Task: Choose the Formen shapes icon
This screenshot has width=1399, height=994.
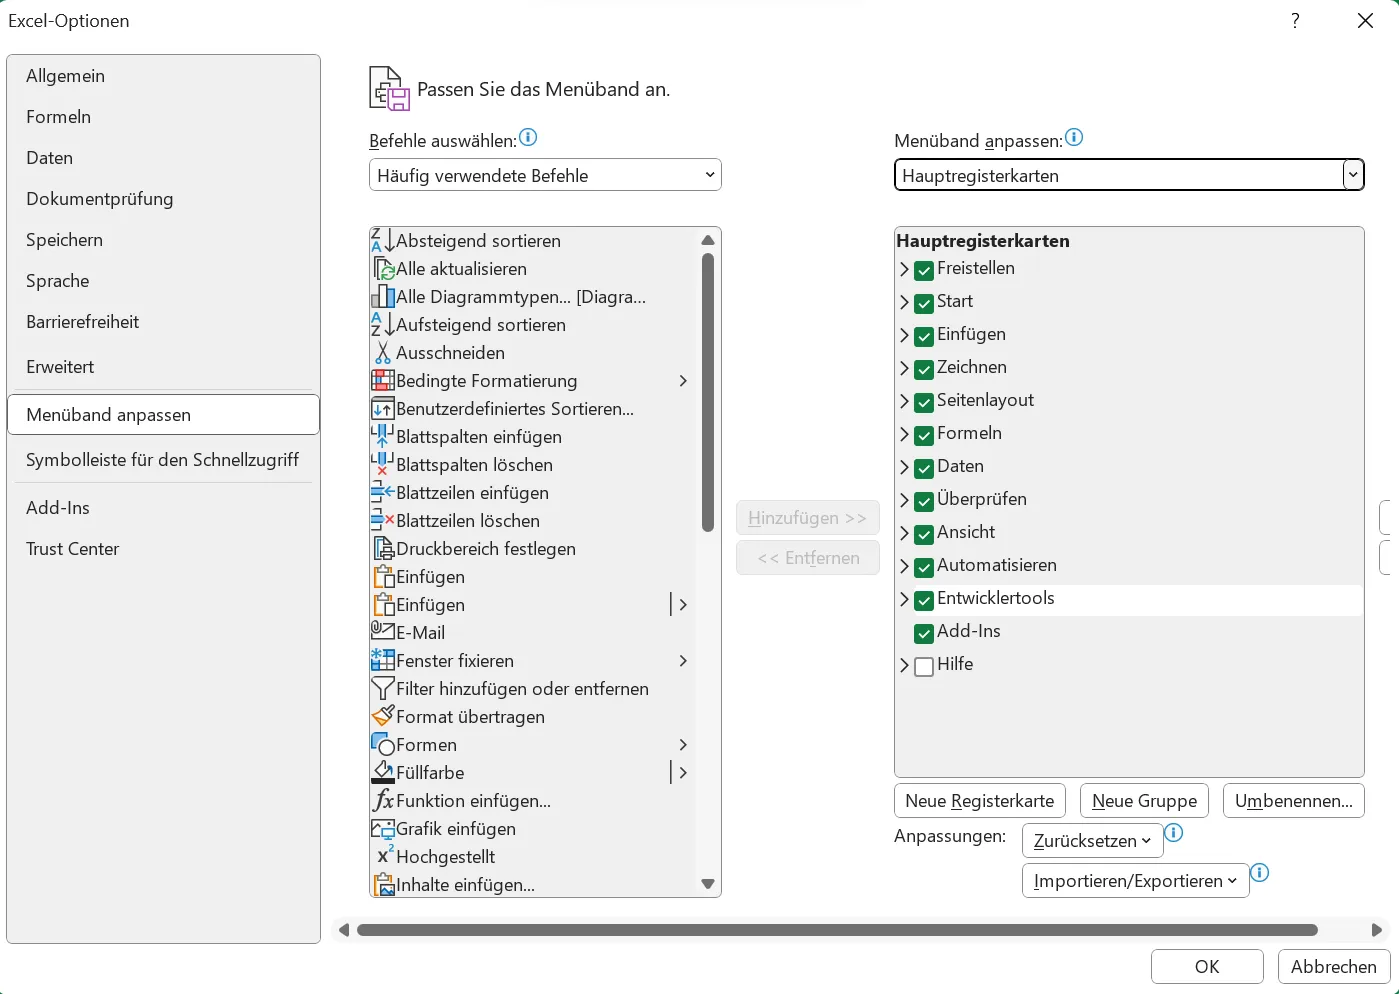Action: pos(383,745)
